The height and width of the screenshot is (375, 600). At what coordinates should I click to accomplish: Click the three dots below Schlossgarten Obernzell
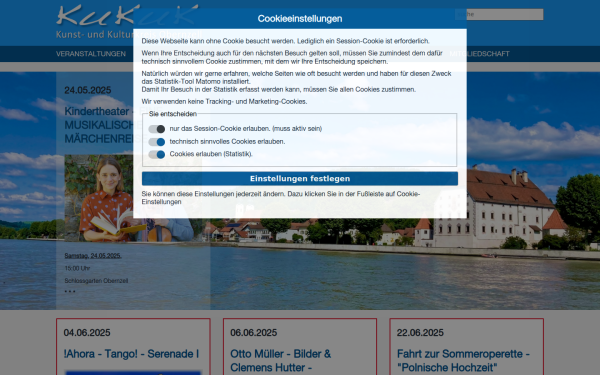click(x=70, y=291)
